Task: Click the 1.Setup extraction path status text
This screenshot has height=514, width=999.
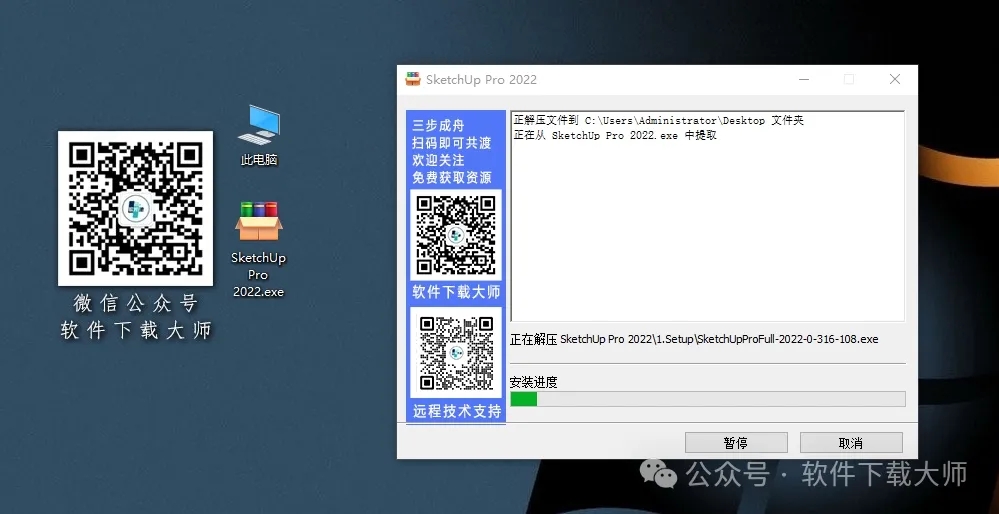Action: click(694, 339)
